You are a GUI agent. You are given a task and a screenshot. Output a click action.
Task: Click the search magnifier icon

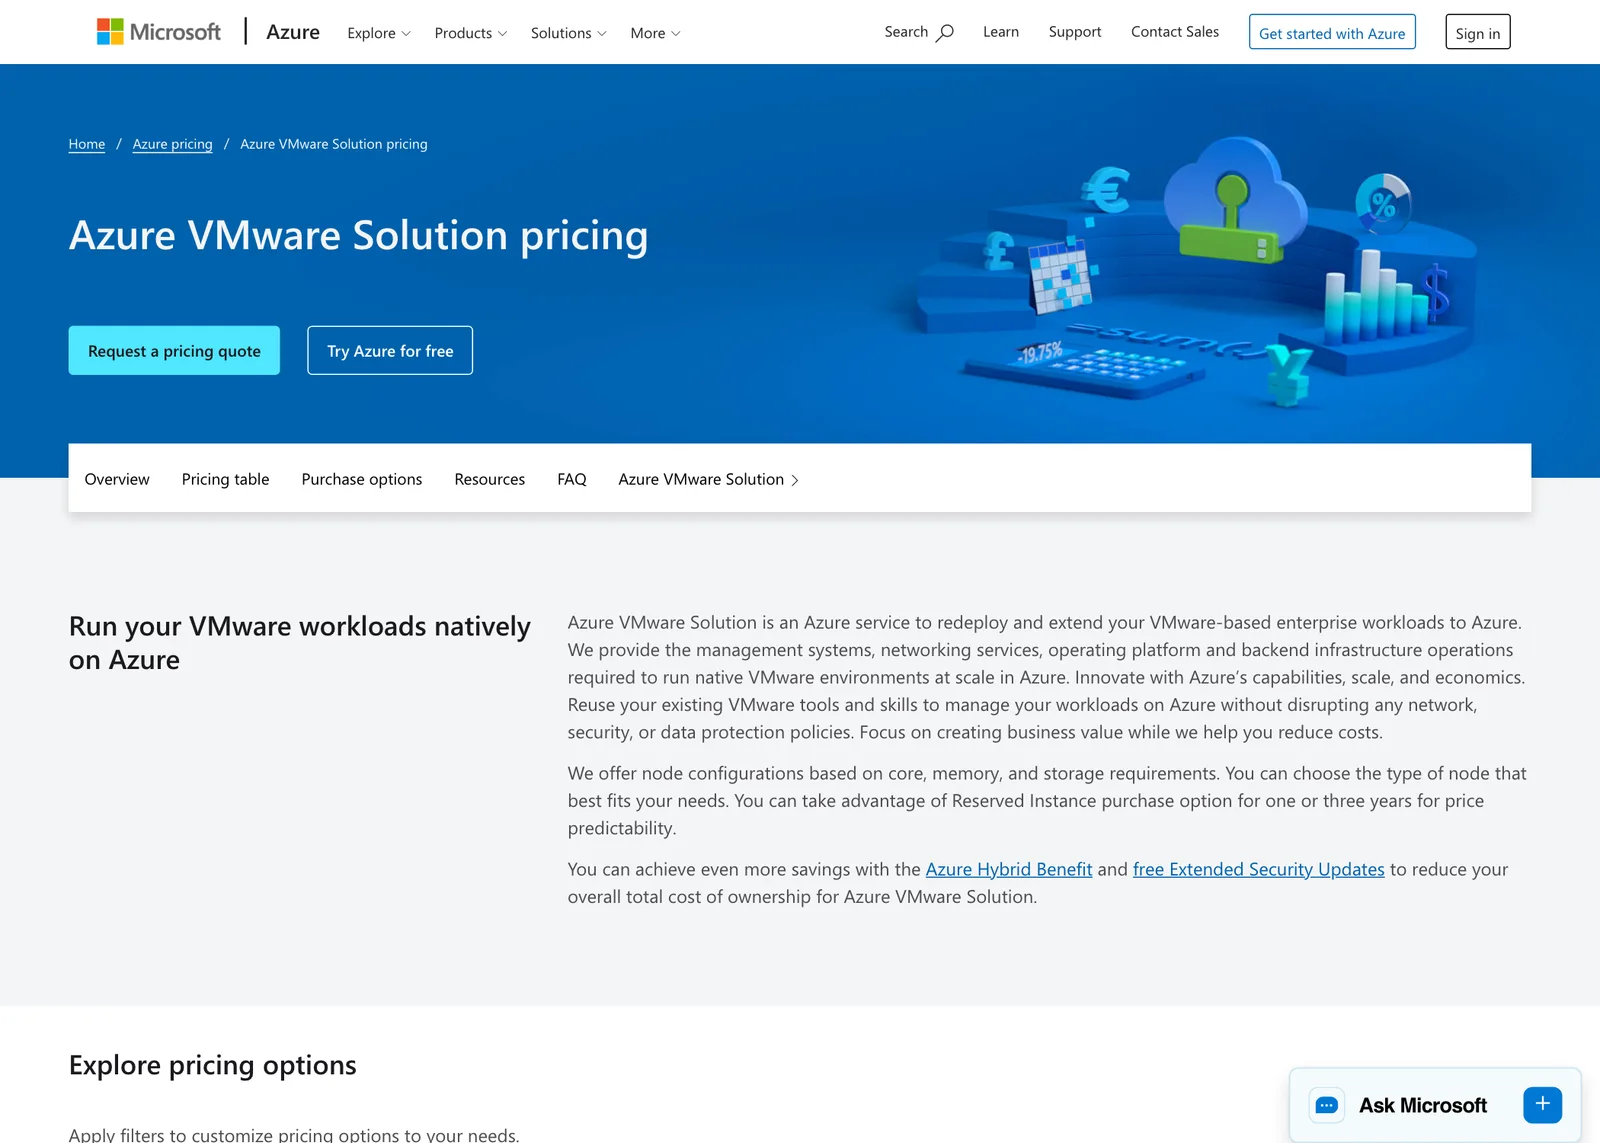pos(945,33)
